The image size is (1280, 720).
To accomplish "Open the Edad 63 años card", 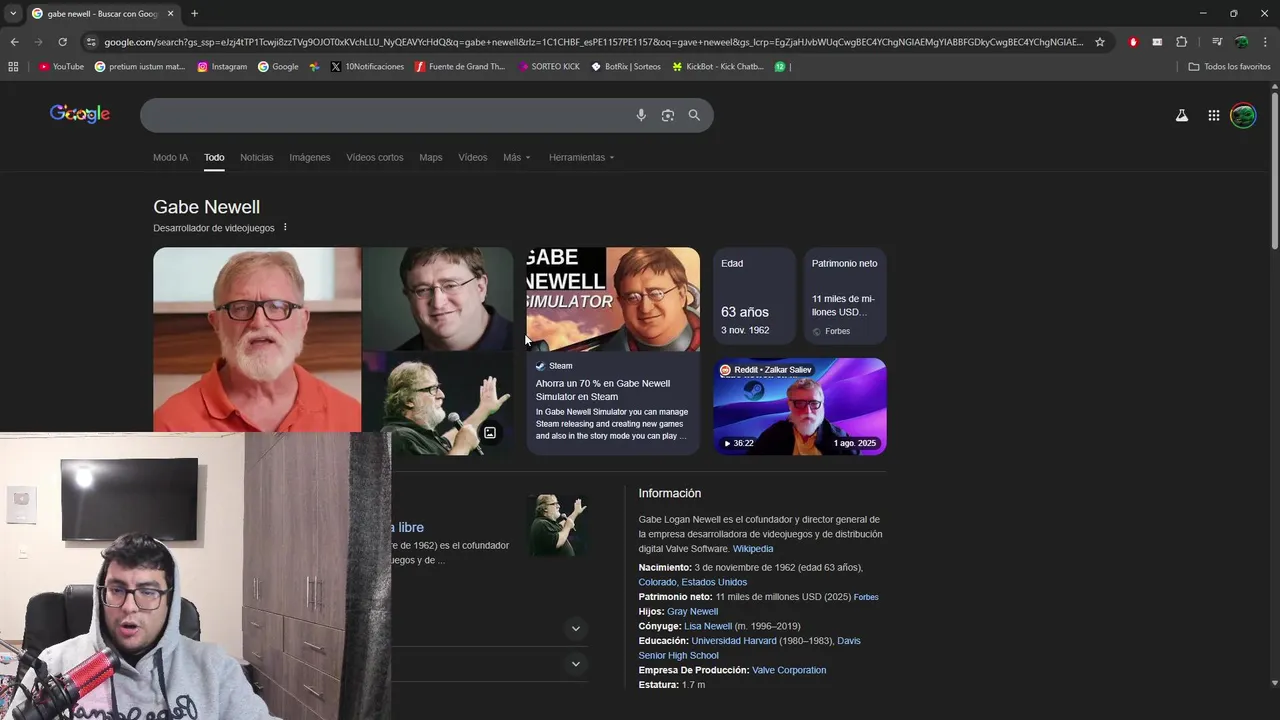I will pos(754,296).
